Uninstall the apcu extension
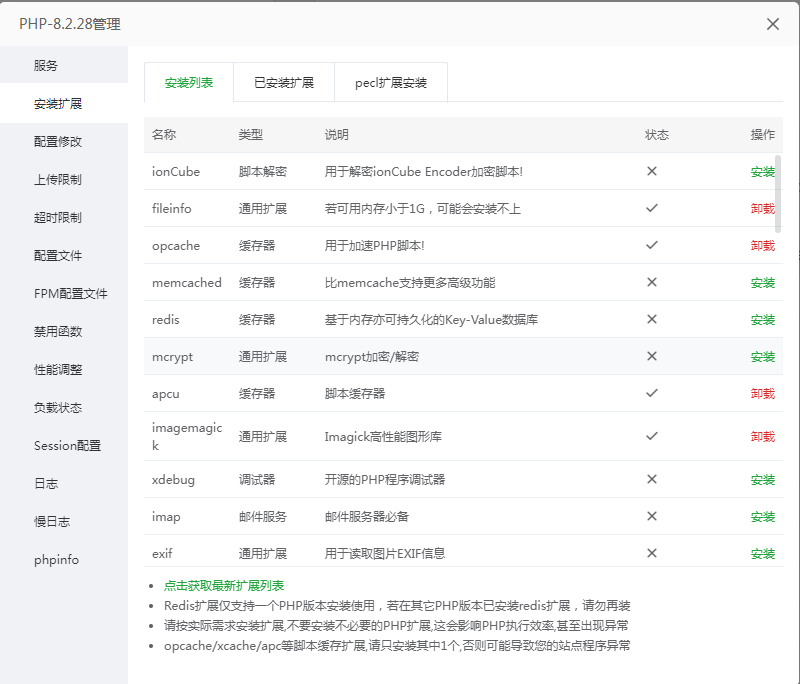Viewport: 800px width, 684px height. [x=763, y=394]
